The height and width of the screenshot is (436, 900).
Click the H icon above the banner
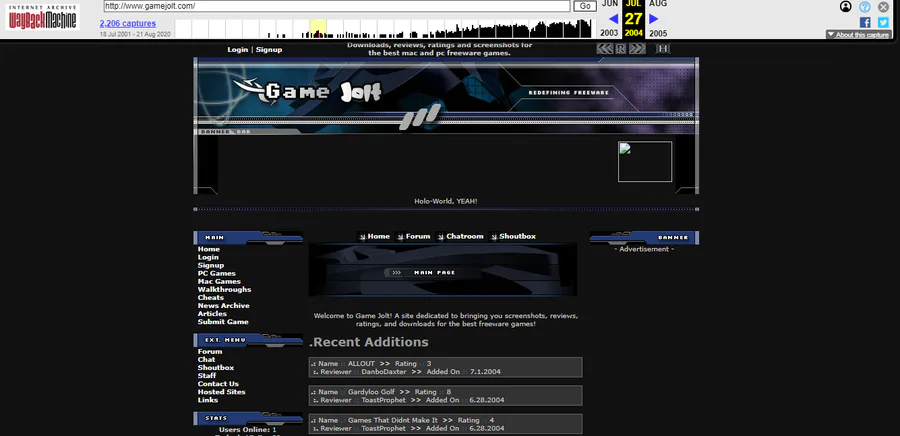point(663,49)
